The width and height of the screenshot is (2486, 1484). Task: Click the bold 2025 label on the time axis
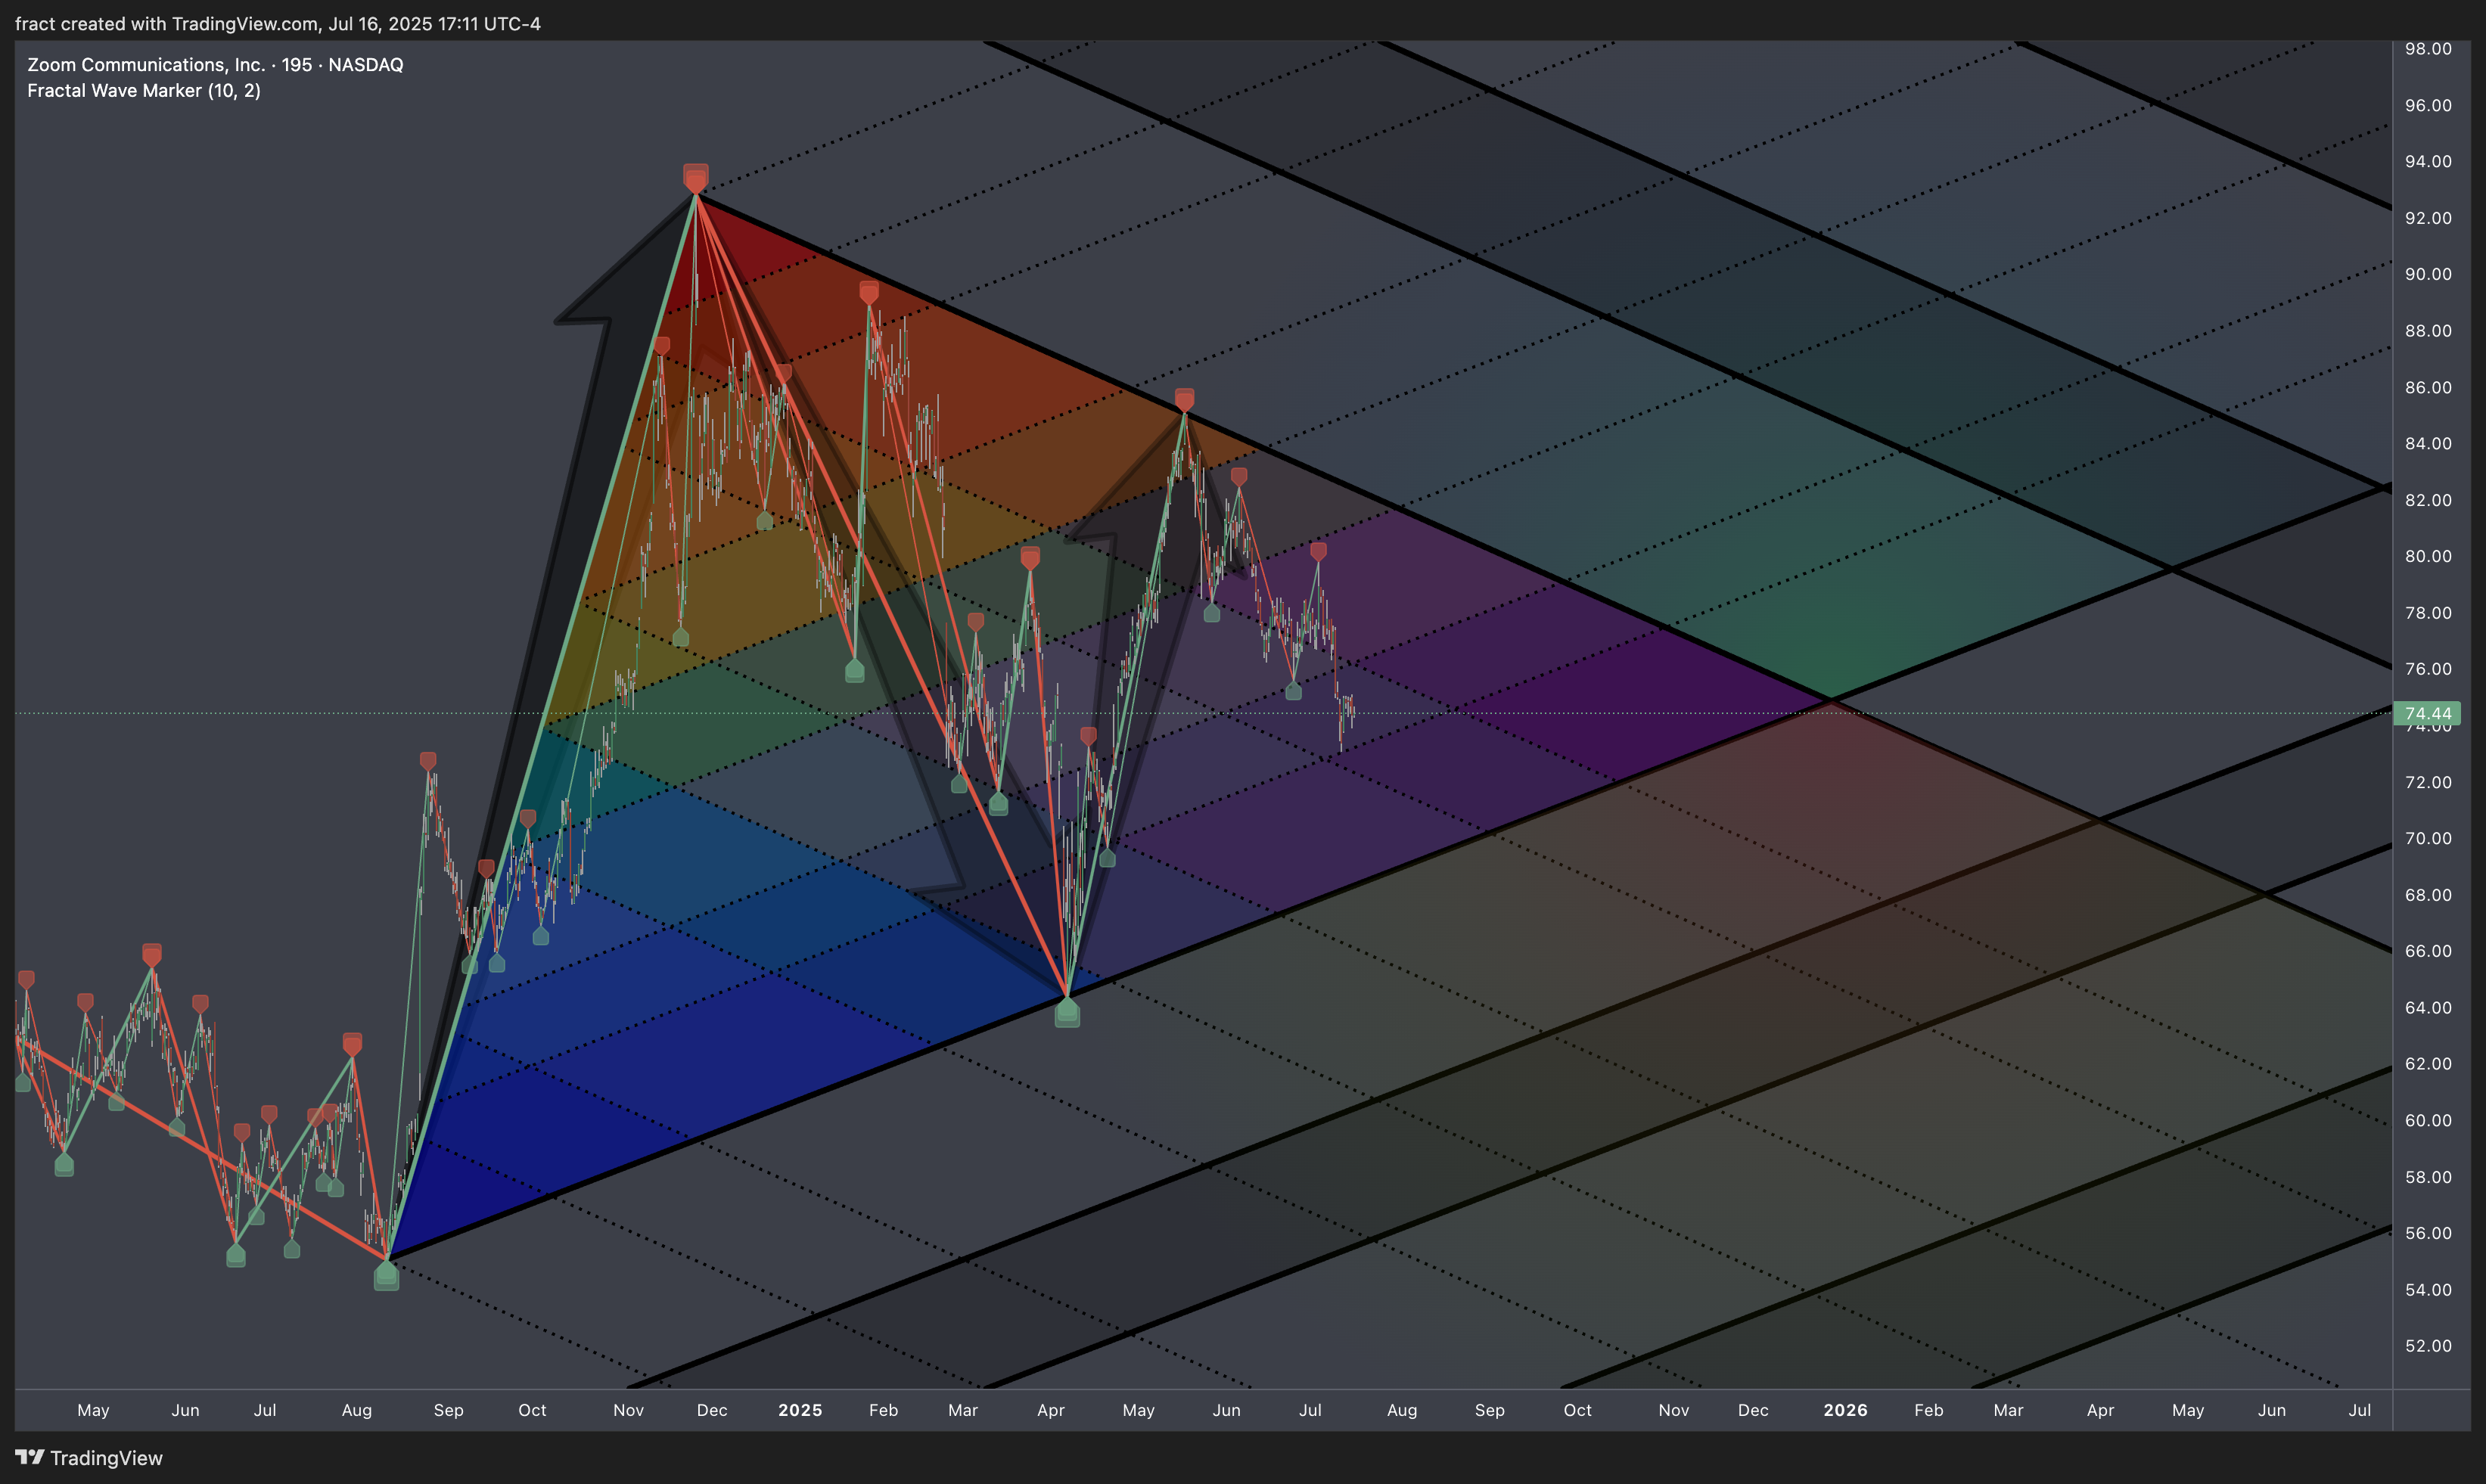tap(800, 1410)
